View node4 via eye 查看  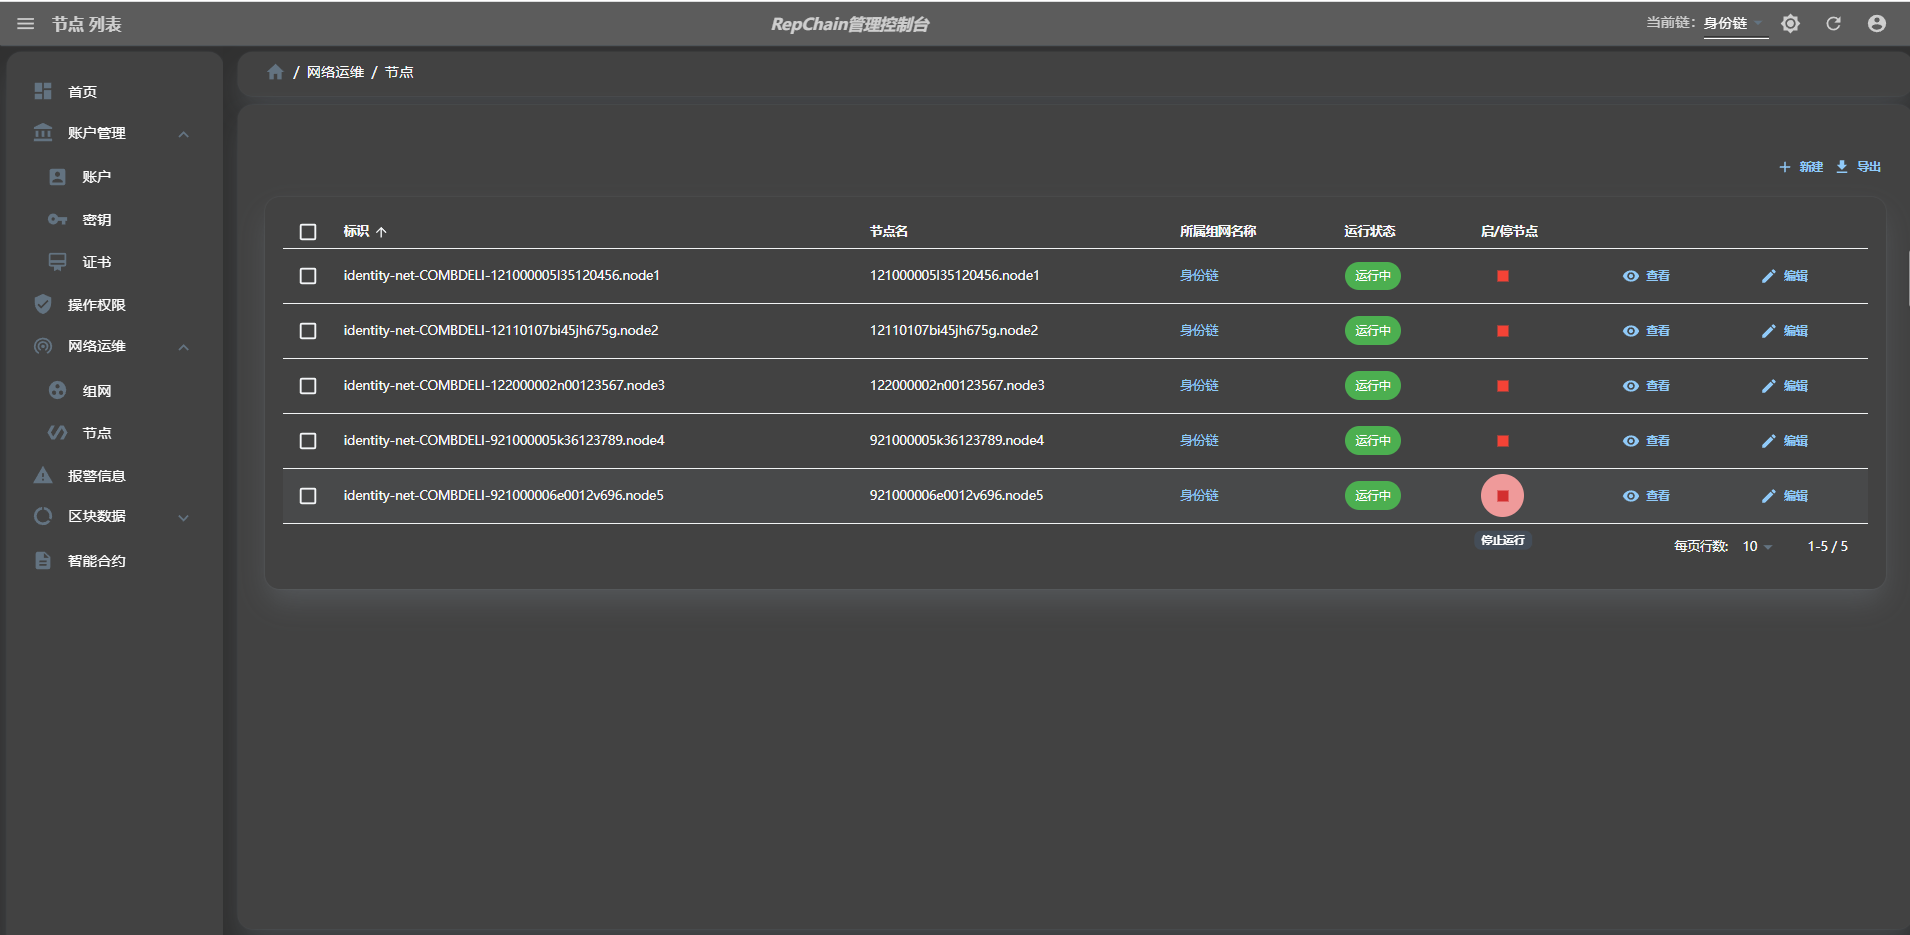[1645, 441]
